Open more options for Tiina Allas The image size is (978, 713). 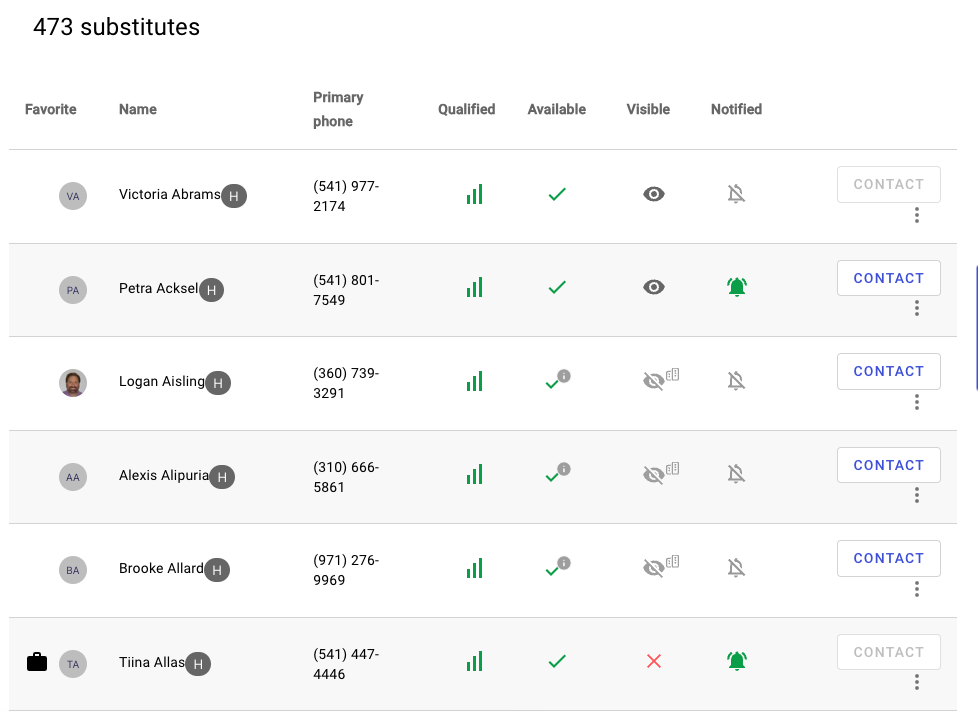pyautogui.click(x=917, y=682)
